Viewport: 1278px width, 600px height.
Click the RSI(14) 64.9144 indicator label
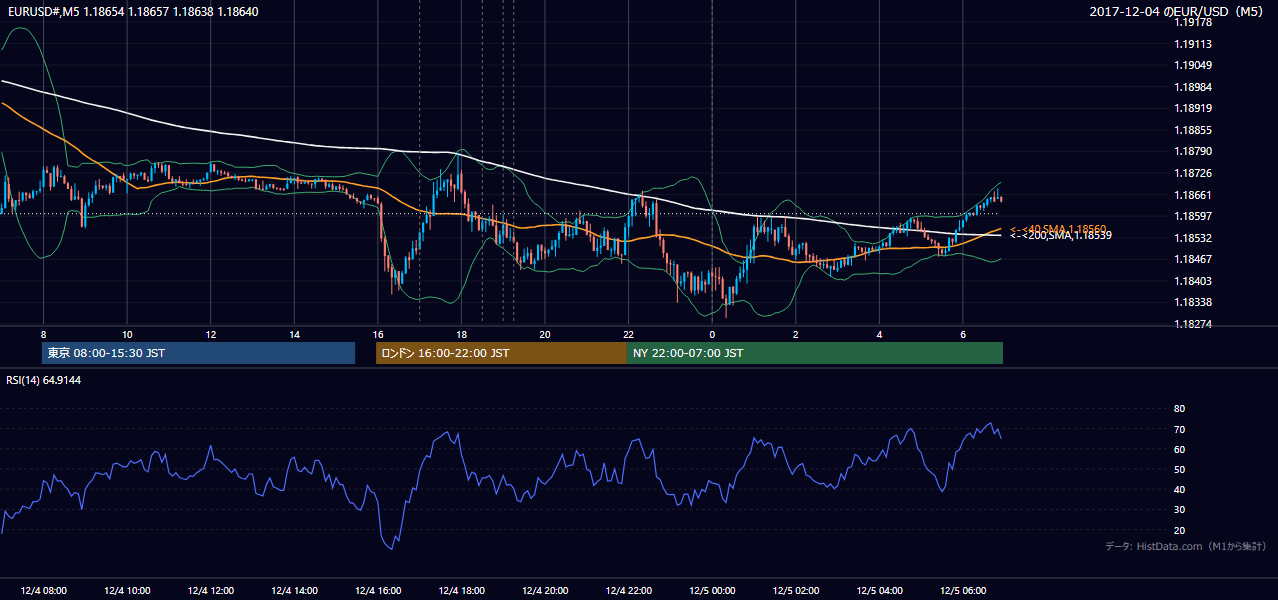(x=43, y=380)
